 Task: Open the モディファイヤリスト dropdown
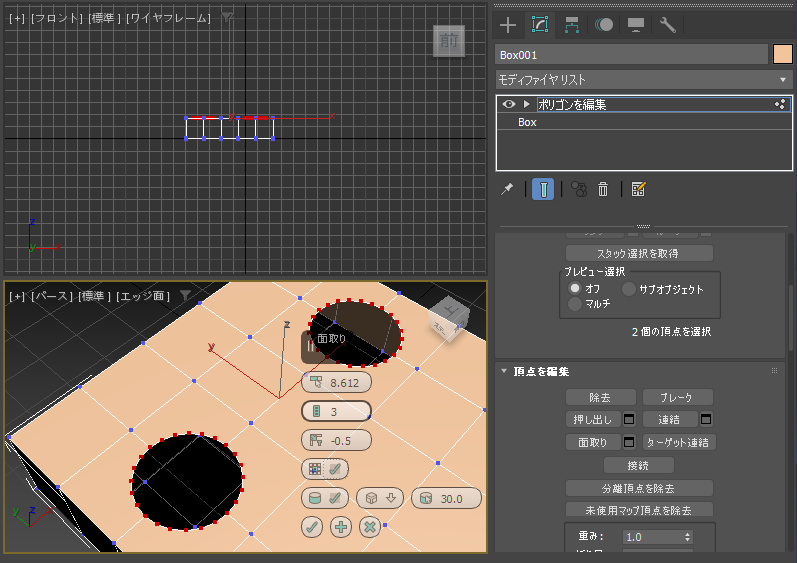click(643, 80)
